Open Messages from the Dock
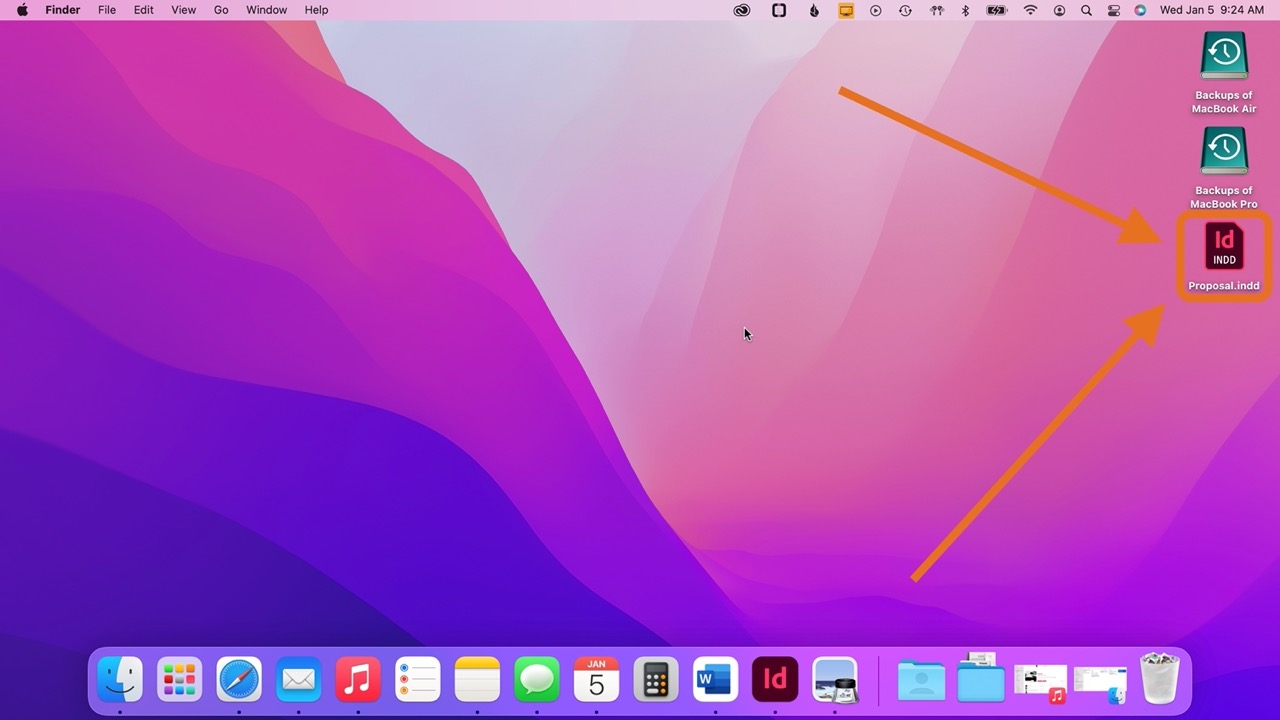Viewport: 1280px width, 720px height. click(x=537, y=680)
